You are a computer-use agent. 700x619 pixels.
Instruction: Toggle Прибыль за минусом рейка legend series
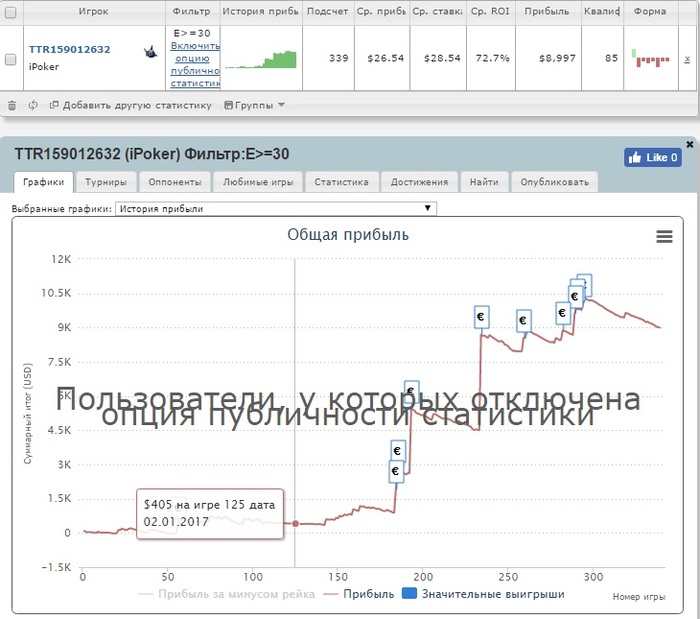227,594
